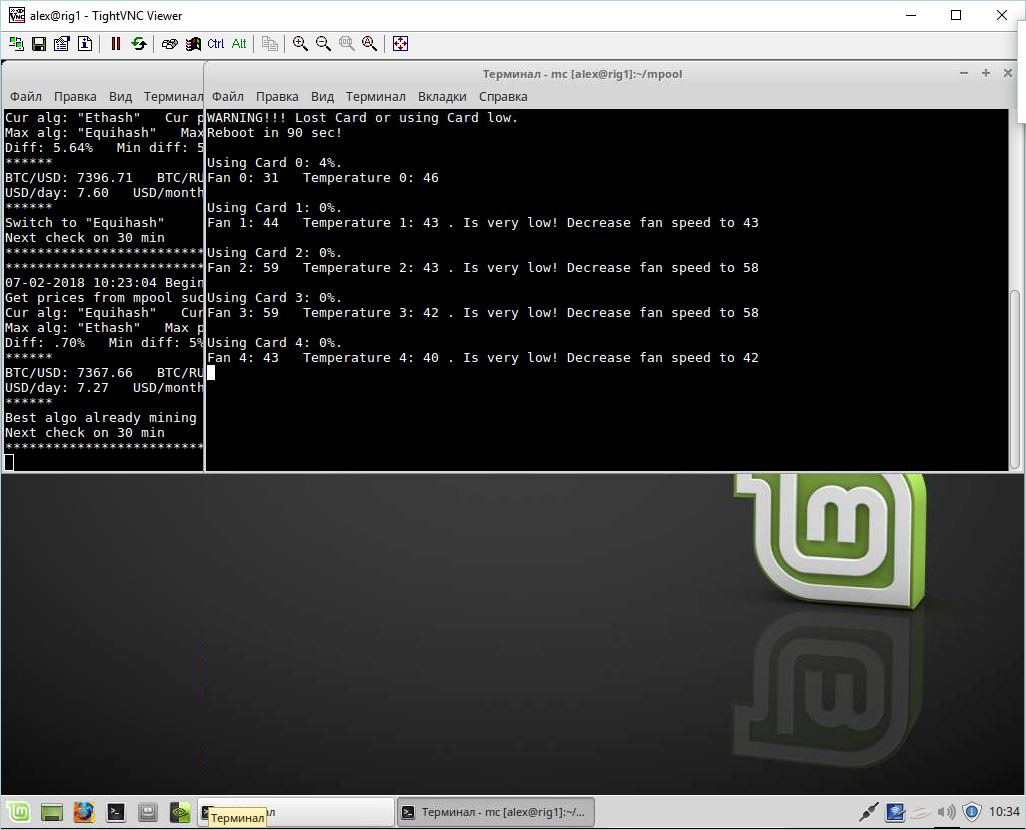Maximize the mc terminal window with plus

click(986, 73)
